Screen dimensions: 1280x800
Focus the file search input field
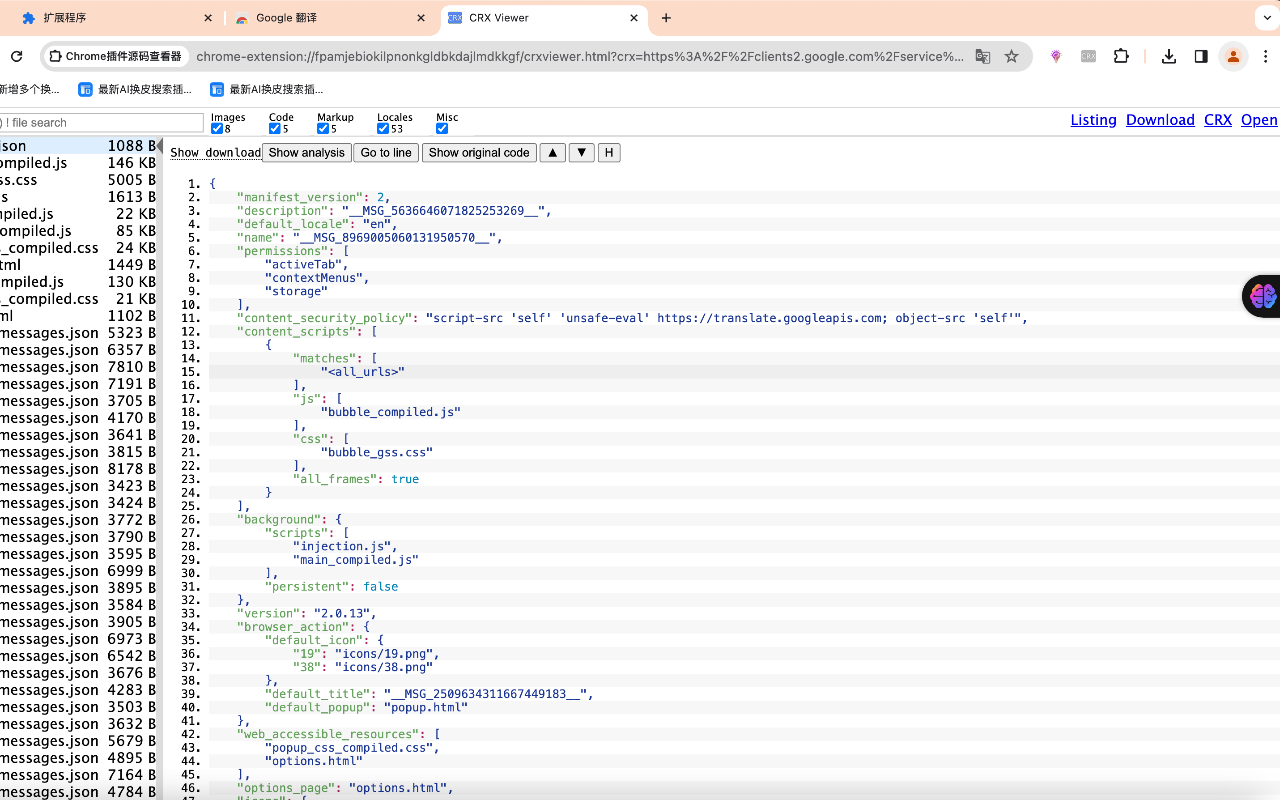103,123
